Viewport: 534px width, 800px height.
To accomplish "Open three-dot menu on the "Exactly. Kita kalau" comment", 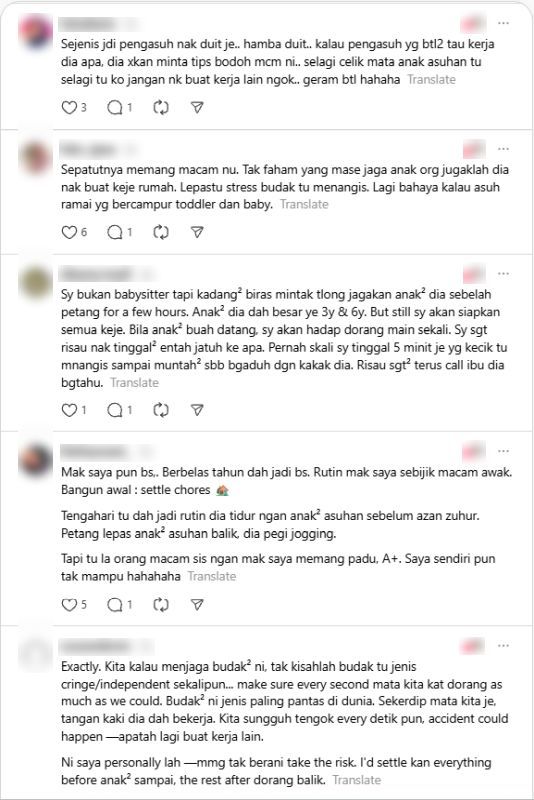I will [x=503, y=645].
